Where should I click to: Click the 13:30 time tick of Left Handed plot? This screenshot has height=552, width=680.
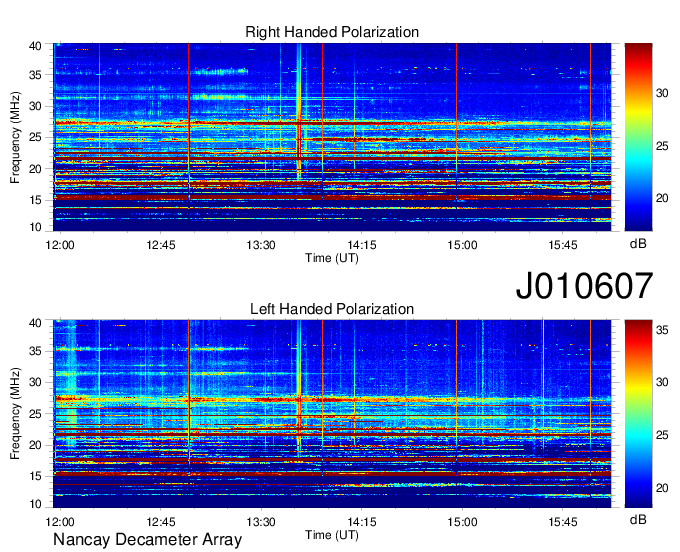(261, 521)
